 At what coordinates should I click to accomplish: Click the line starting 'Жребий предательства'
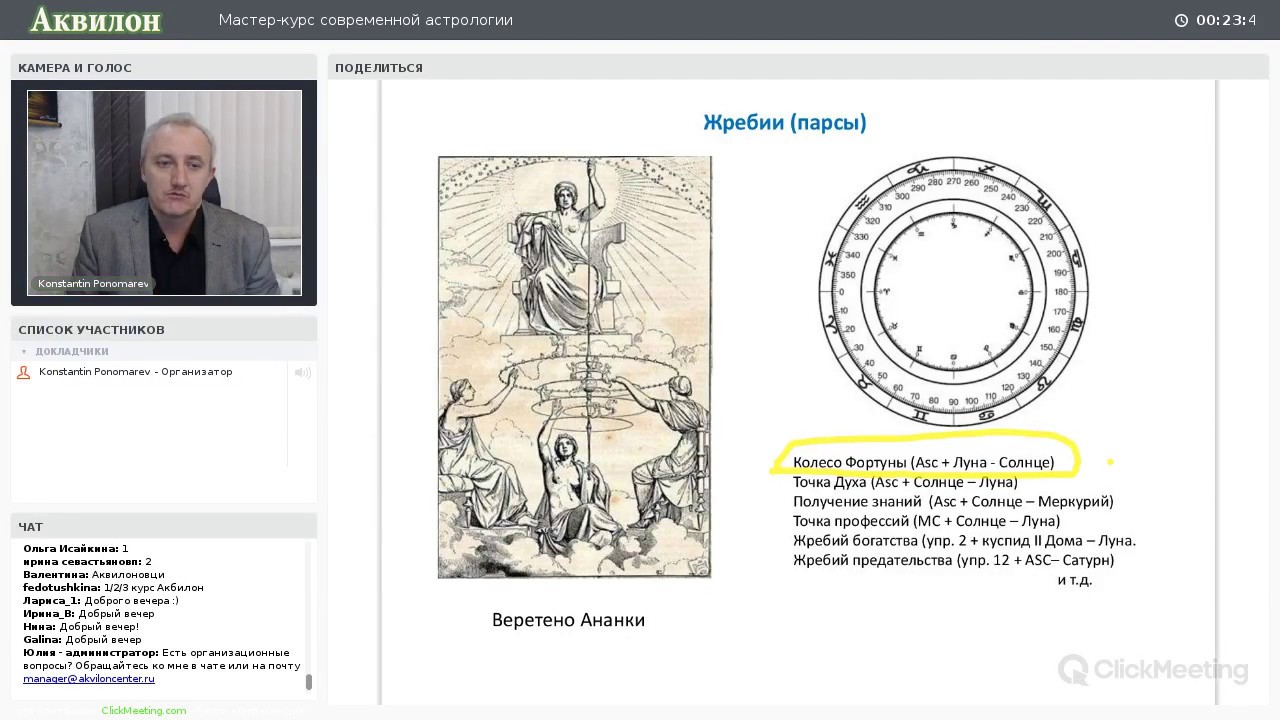click(x=954, y=560)
